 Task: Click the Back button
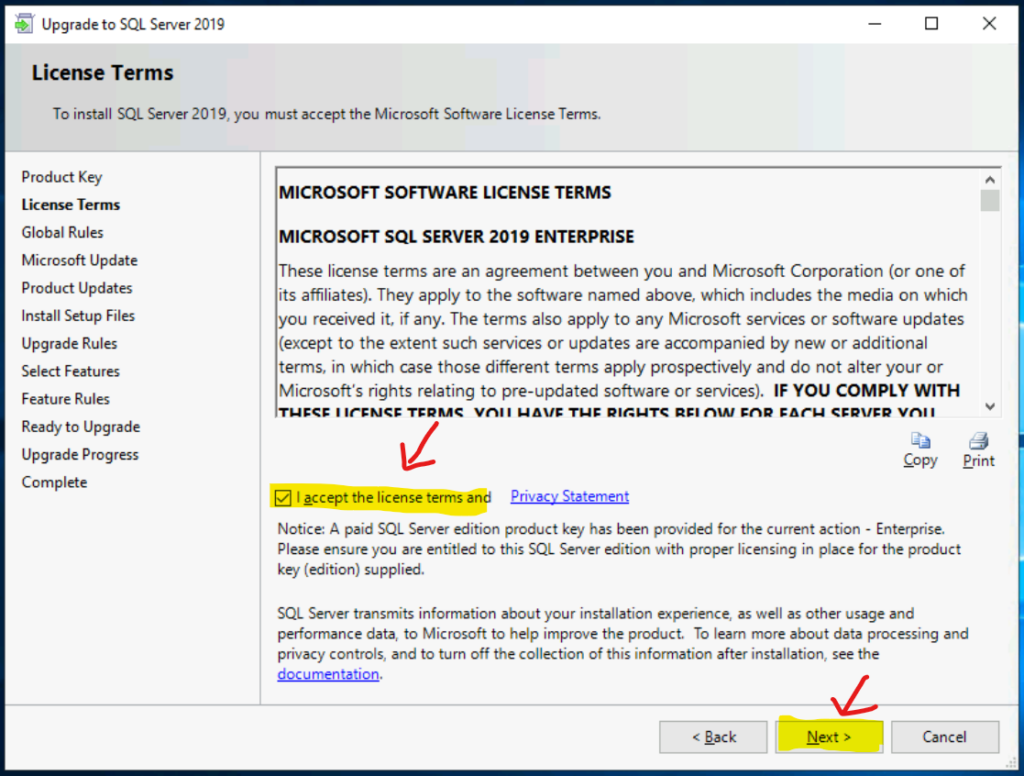713,737
